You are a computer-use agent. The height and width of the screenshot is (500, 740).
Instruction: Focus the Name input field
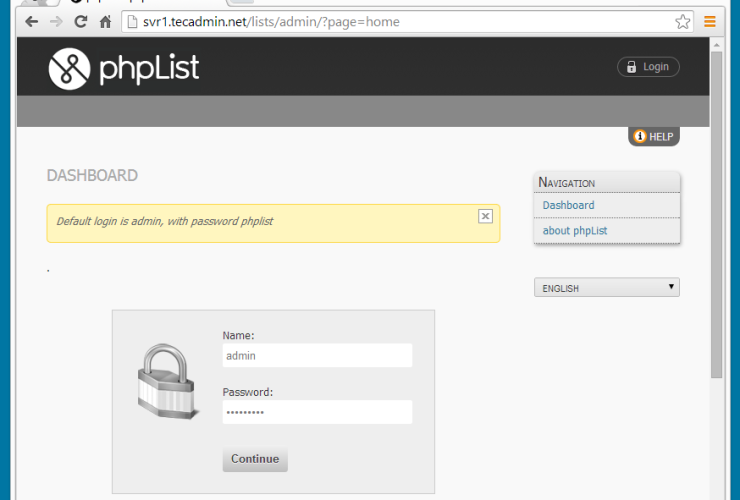pyautogui.click(x=317, y=355)
